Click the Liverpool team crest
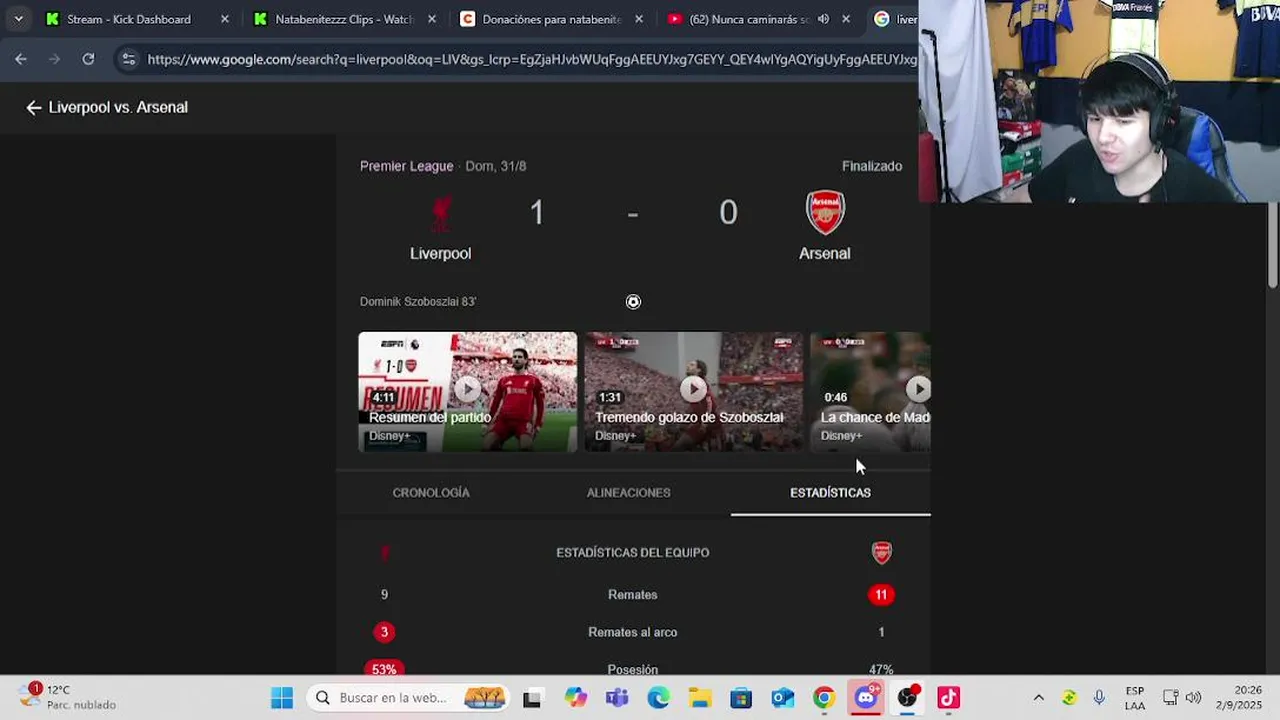The height and width of the screenshot is (720, 1280). pos(440,213)
